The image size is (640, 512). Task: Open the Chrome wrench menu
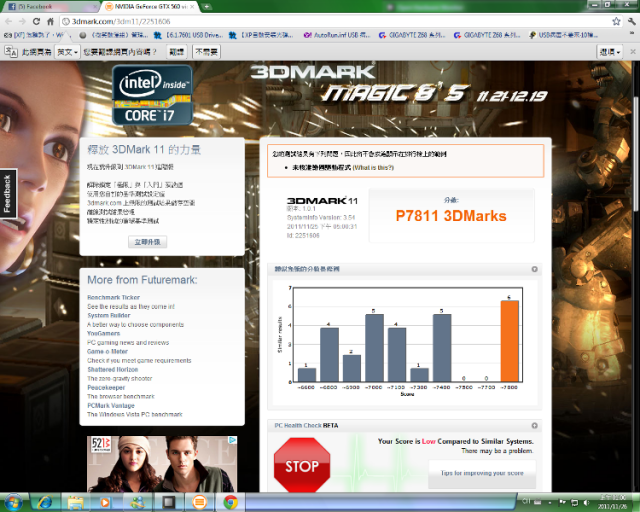pyautogui.click(x=631, y=22)
